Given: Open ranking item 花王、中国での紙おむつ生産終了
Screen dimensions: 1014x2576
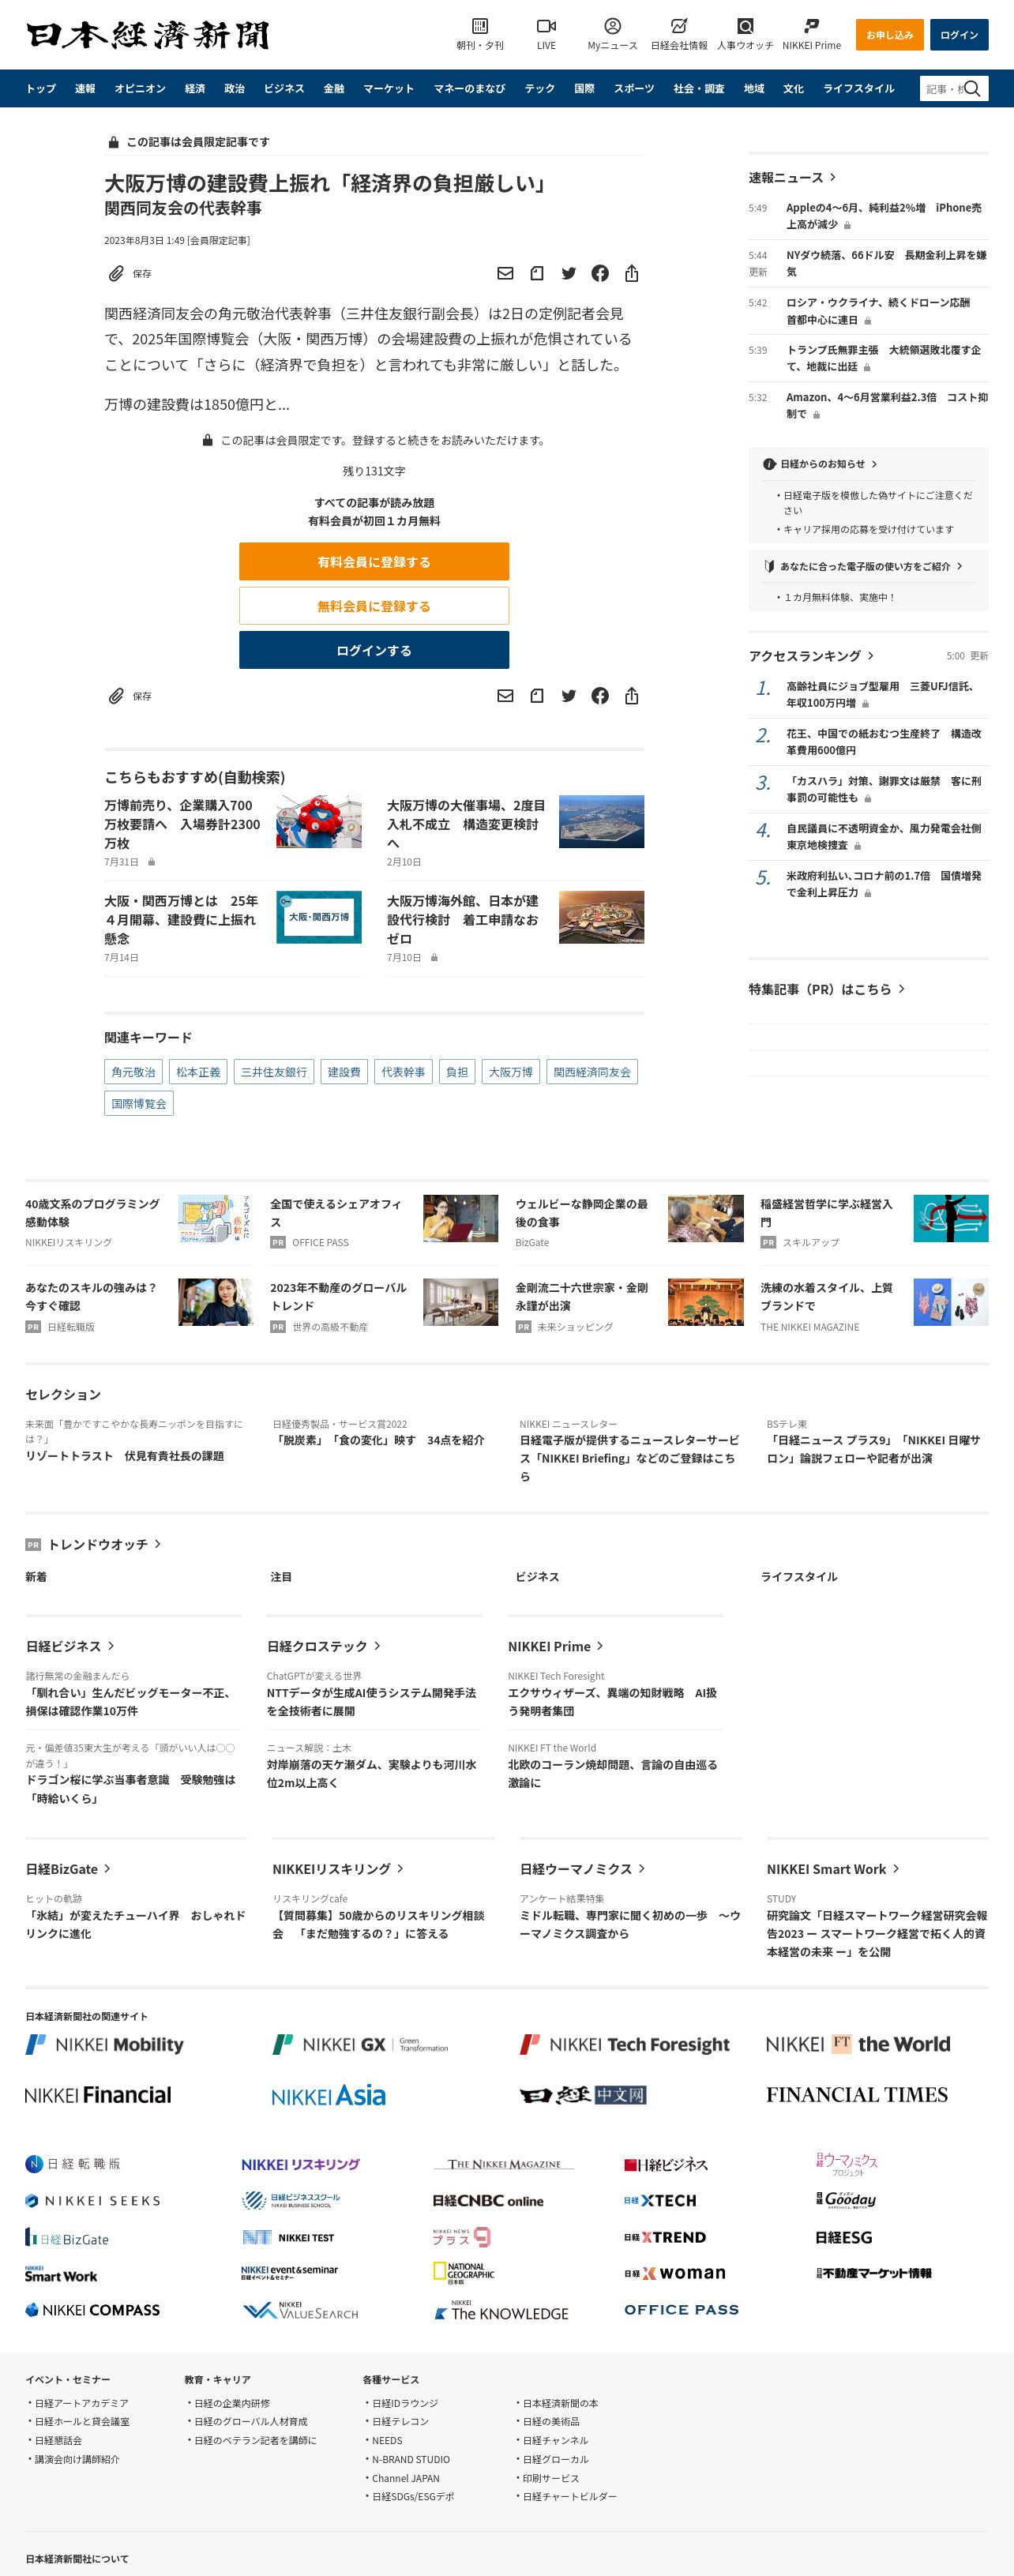Looking at the screenshot, I should (x=883, y=742).
